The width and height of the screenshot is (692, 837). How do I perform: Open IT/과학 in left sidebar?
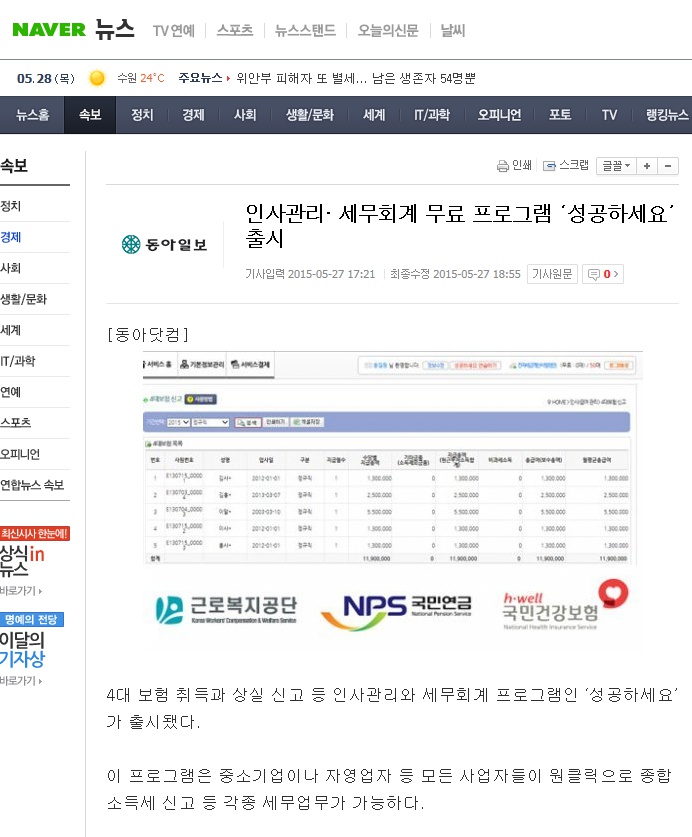click(18, 361)
